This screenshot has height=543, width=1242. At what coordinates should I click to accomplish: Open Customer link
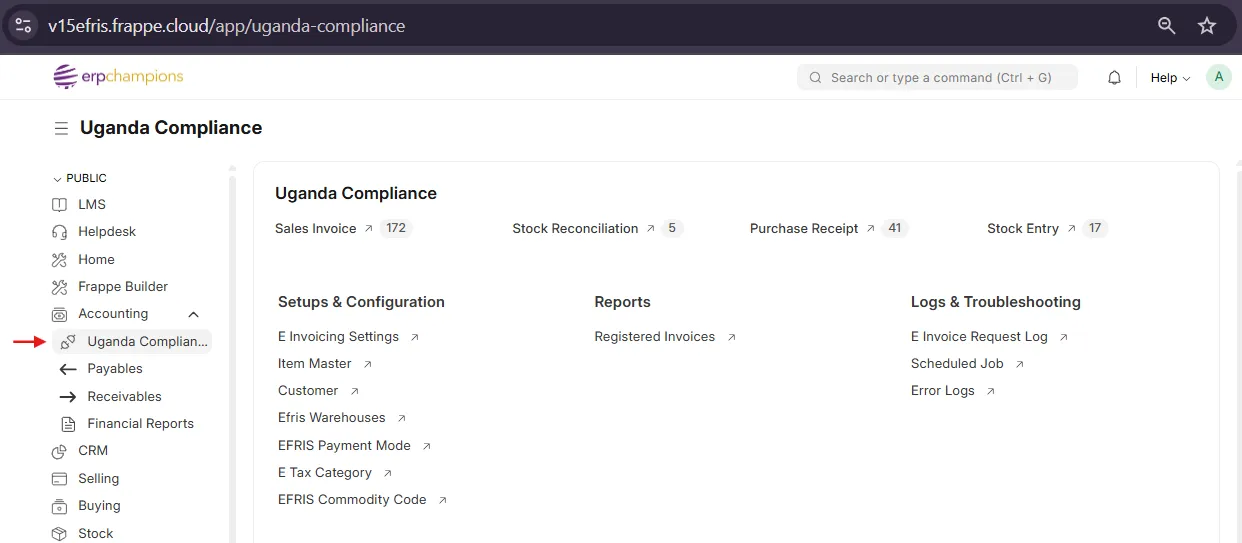[308, 391]
